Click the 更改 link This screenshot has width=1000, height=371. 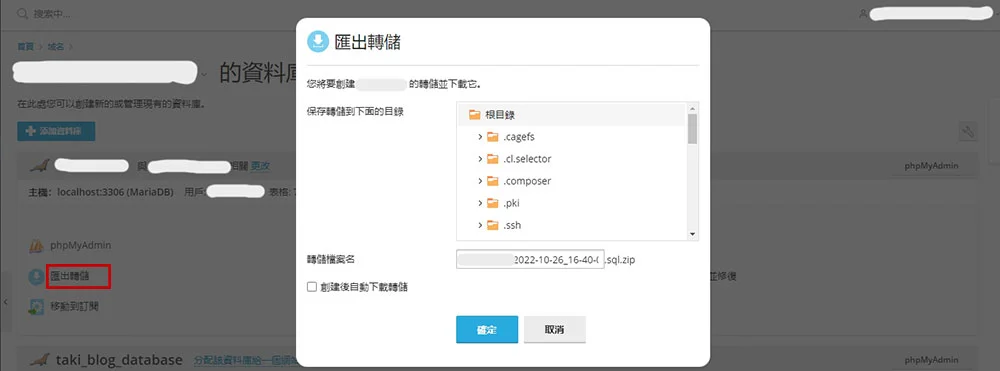[260, 166]
